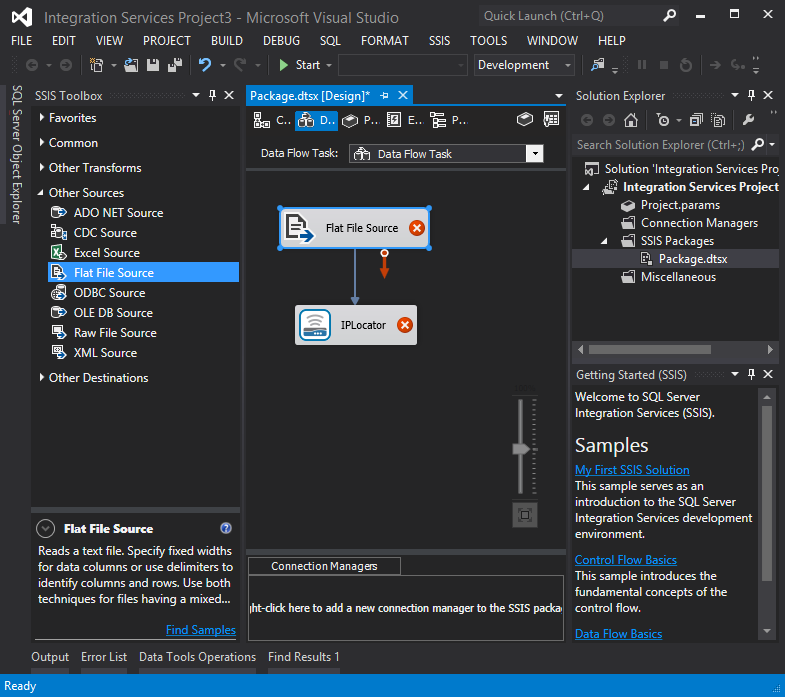
Task: Toggle auto-hide pin on Solution Explorer panel
Action: click(x=751, y=96)
